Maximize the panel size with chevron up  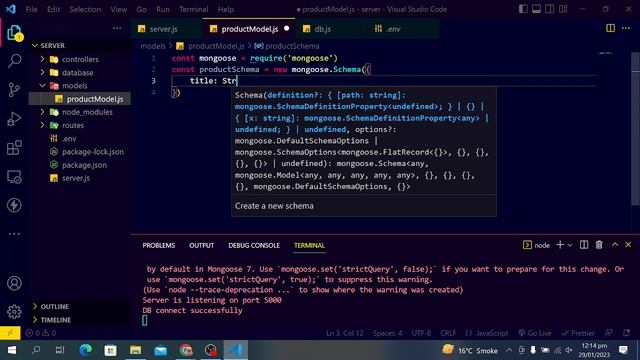coord(615,244)
